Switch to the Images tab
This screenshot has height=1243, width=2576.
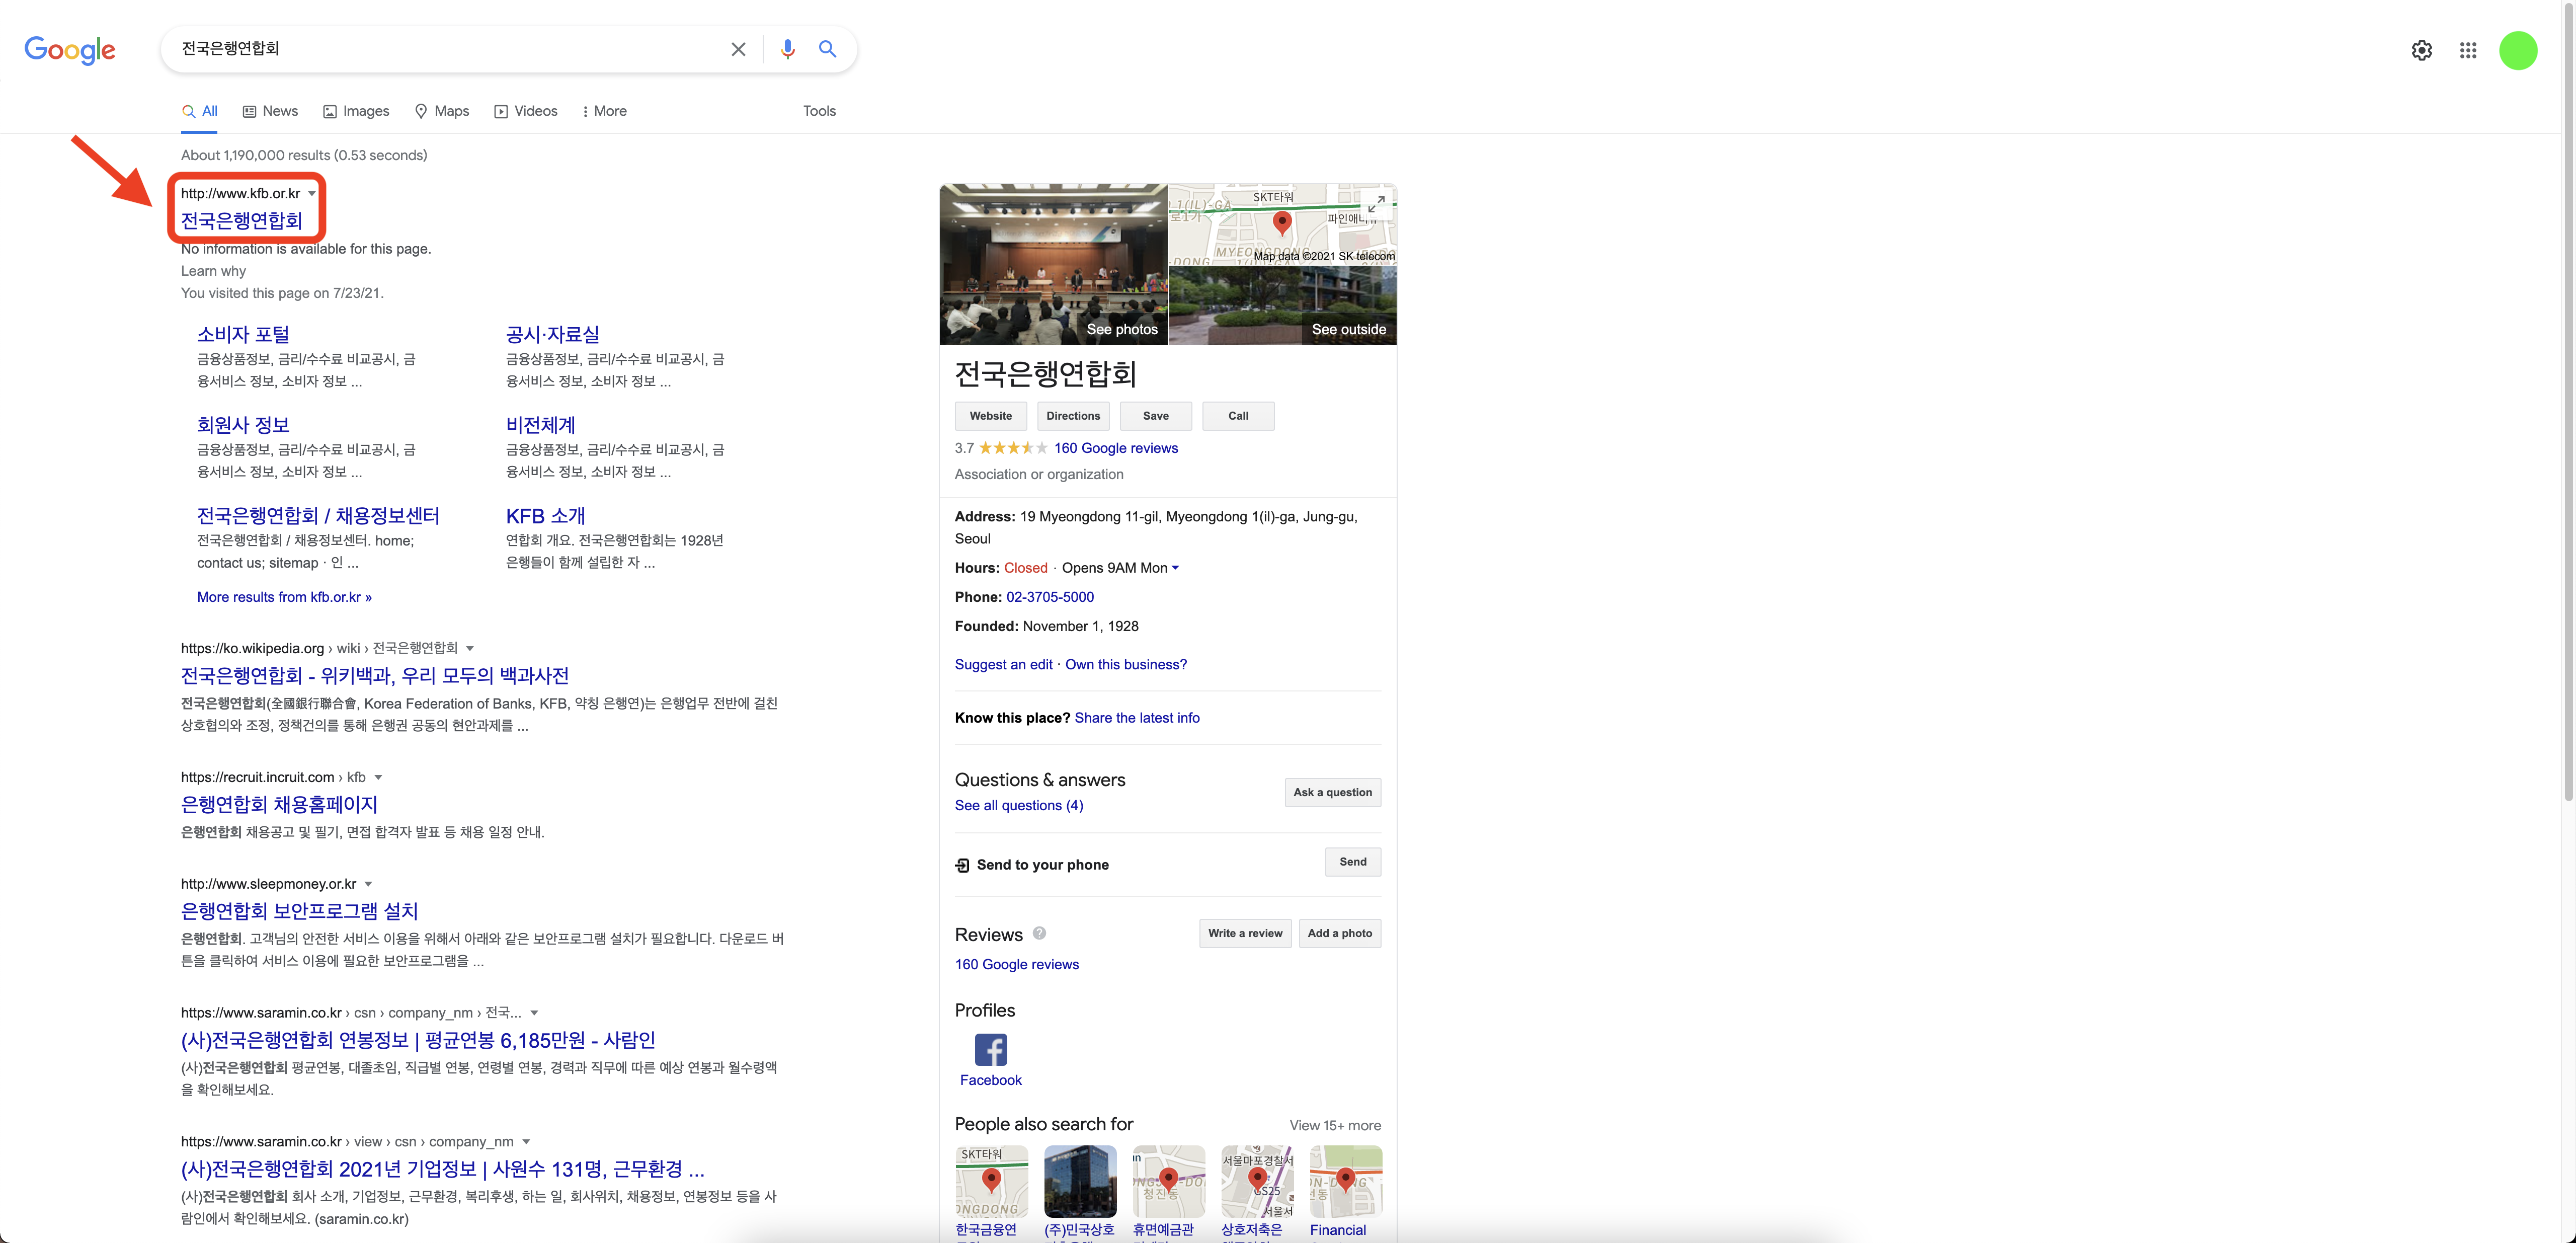(356, 111)
